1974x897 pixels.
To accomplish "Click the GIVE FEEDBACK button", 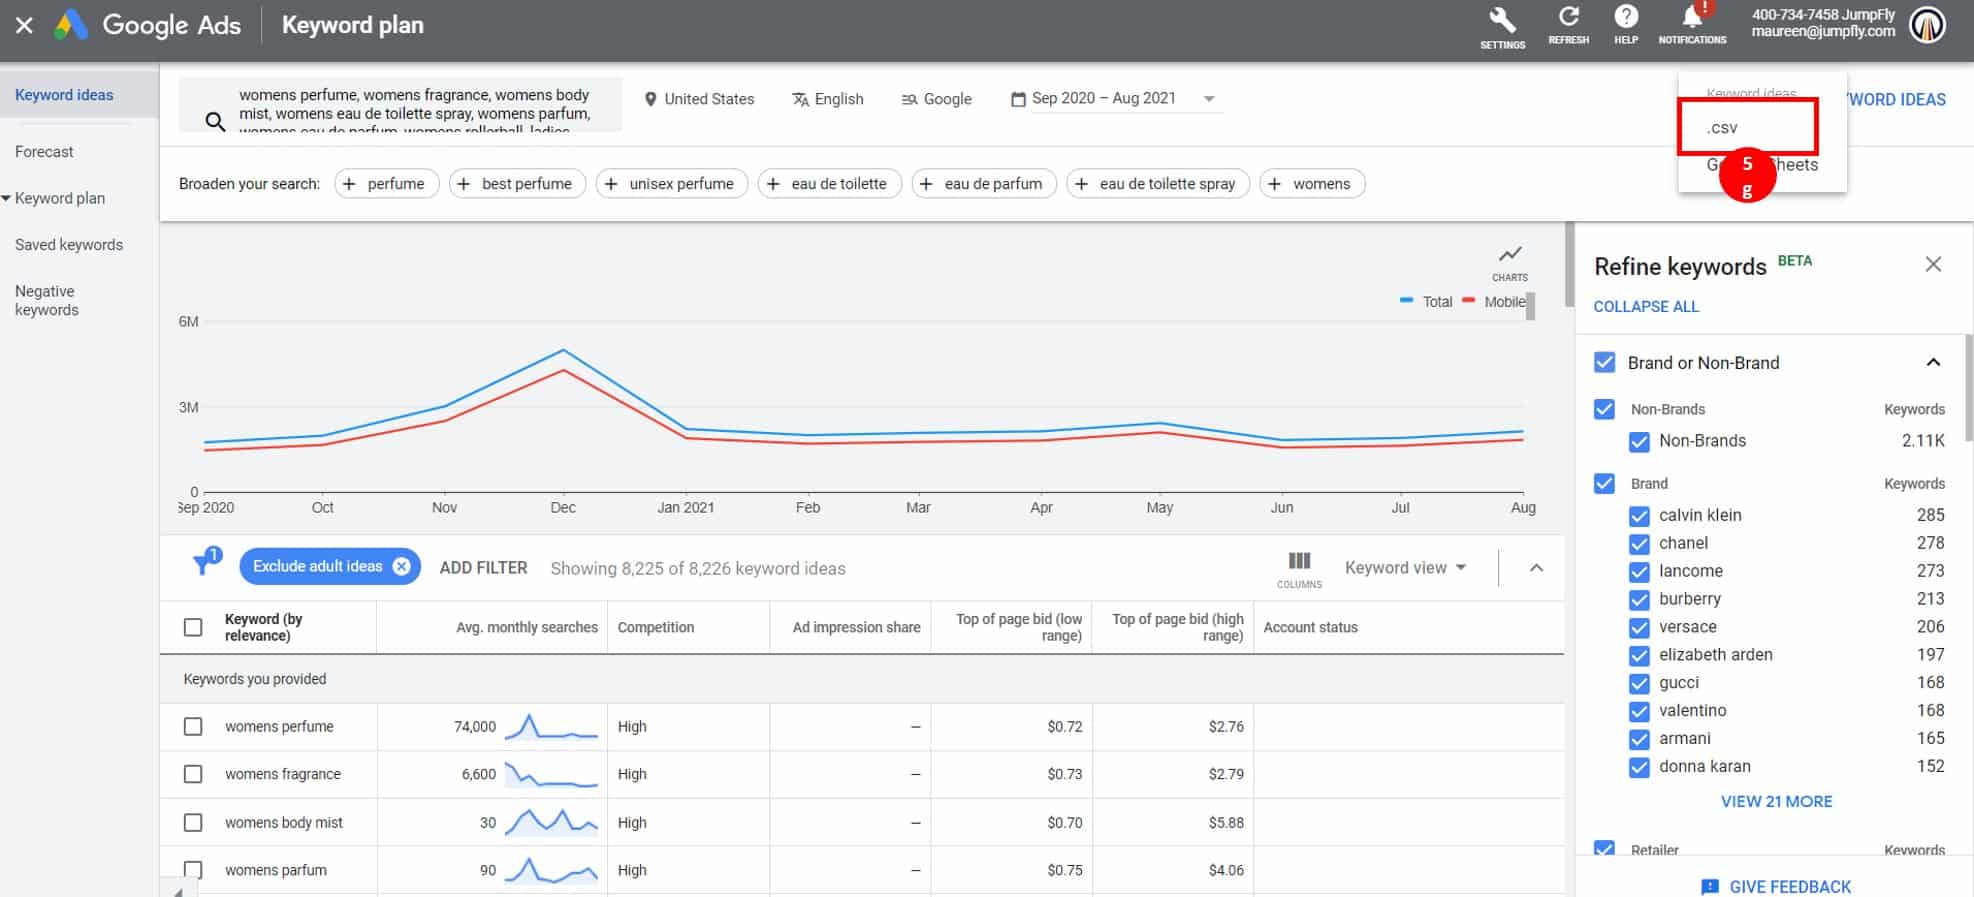I will [x=1776, y=887].
